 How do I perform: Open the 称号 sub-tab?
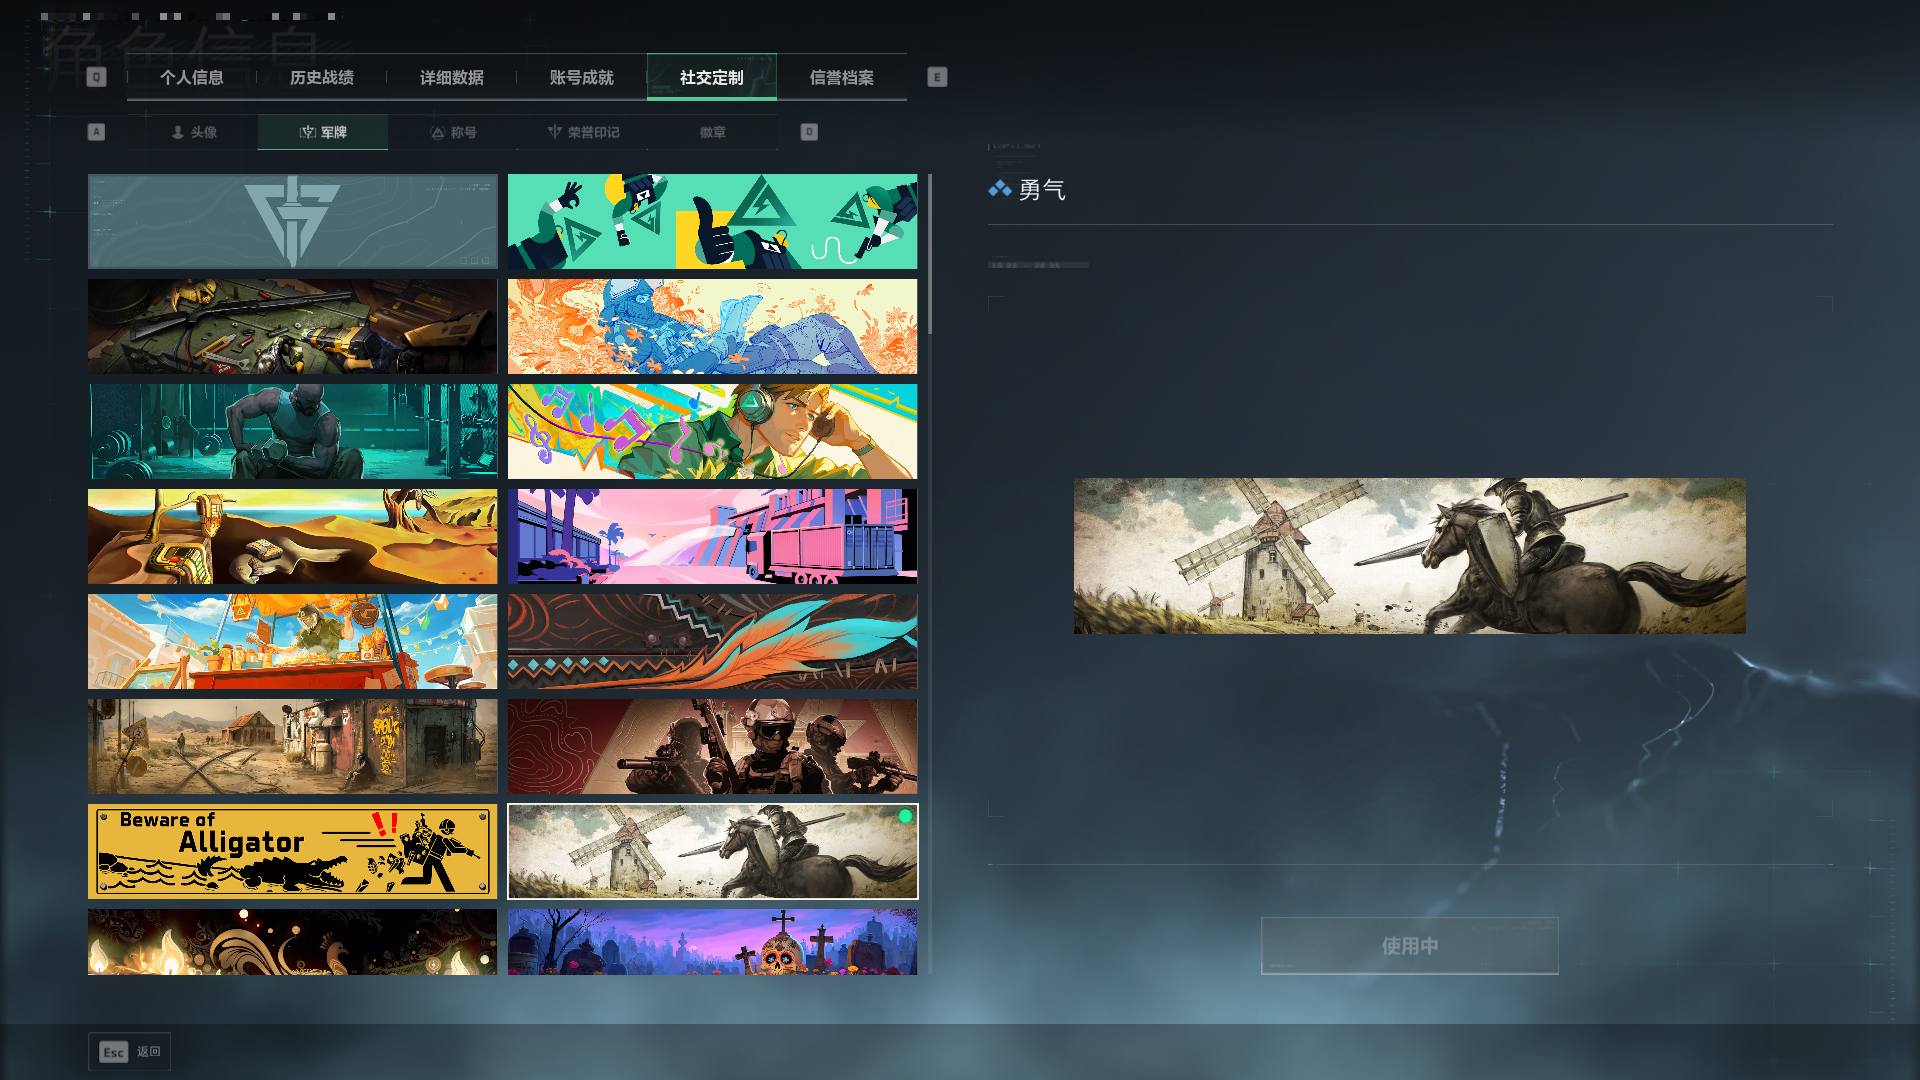(453, 132)
